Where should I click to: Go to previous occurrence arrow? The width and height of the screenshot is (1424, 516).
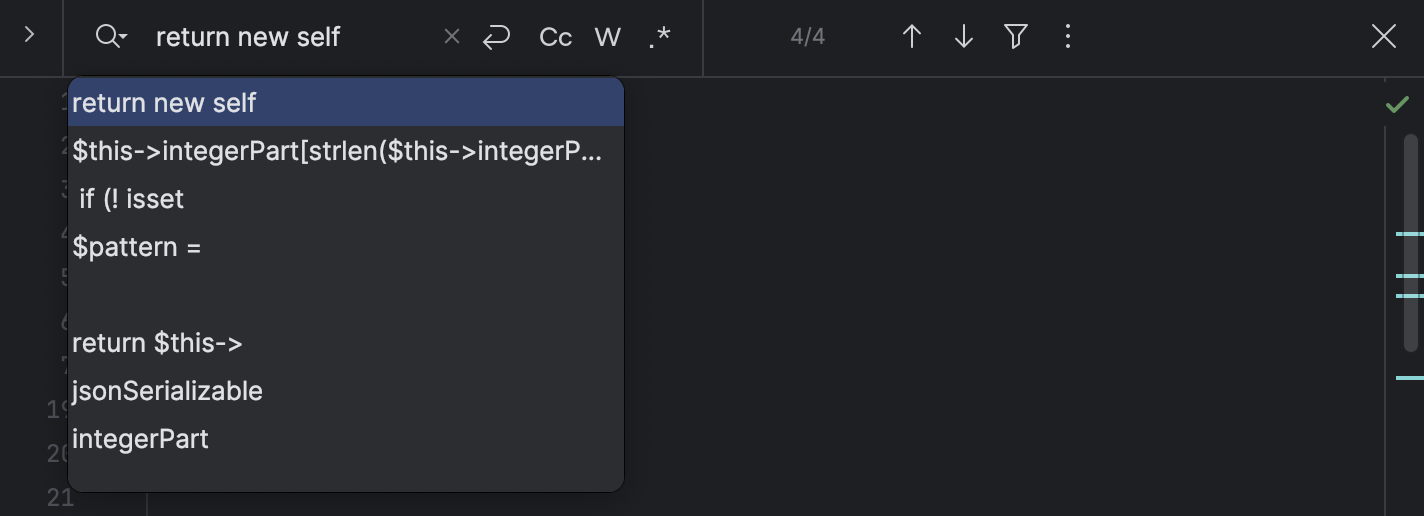(x=911, y=37)
